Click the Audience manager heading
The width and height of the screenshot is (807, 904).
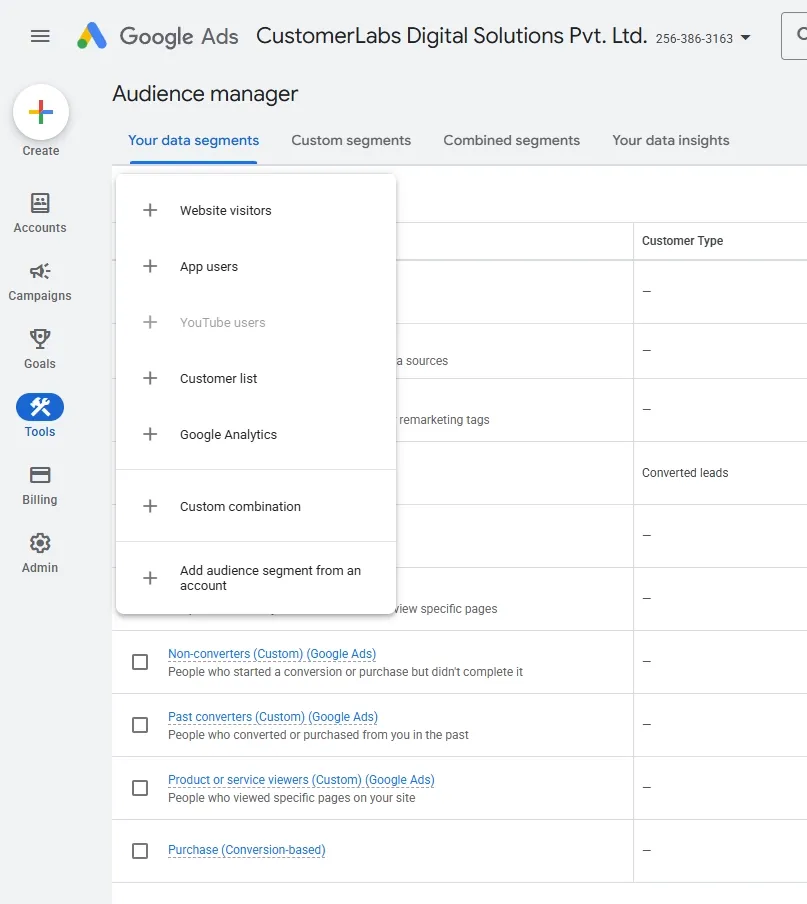[205, 93]
